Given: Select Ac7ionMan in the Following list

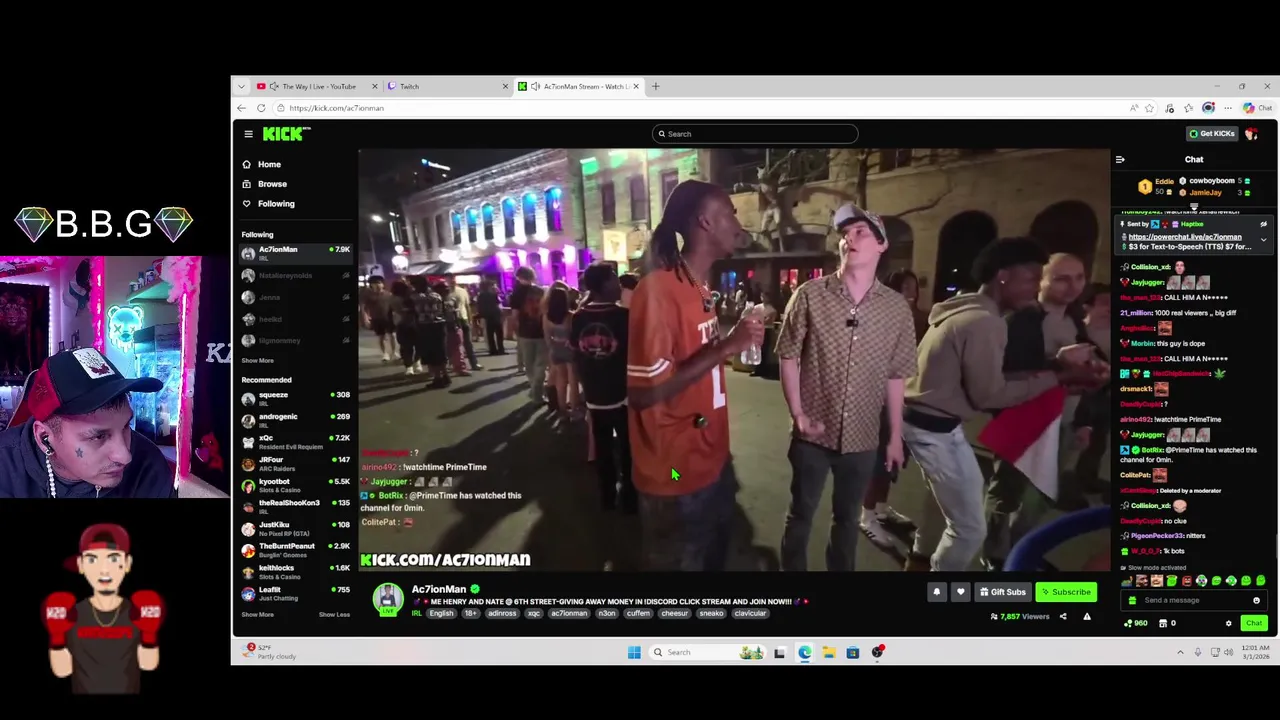Looking at the screenshot, I should pos(296,253).
